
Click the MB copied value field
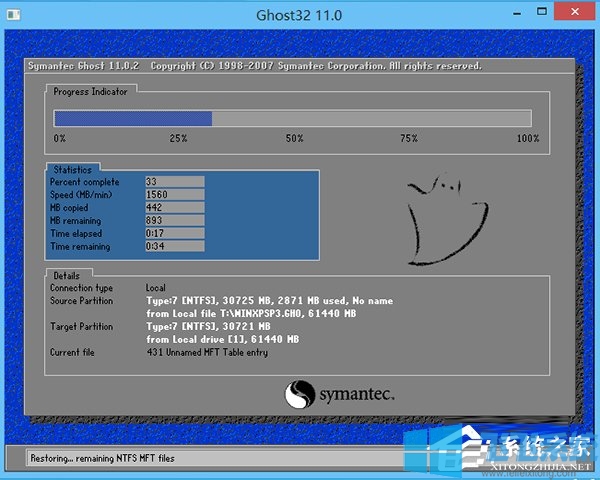pos(174,208)
